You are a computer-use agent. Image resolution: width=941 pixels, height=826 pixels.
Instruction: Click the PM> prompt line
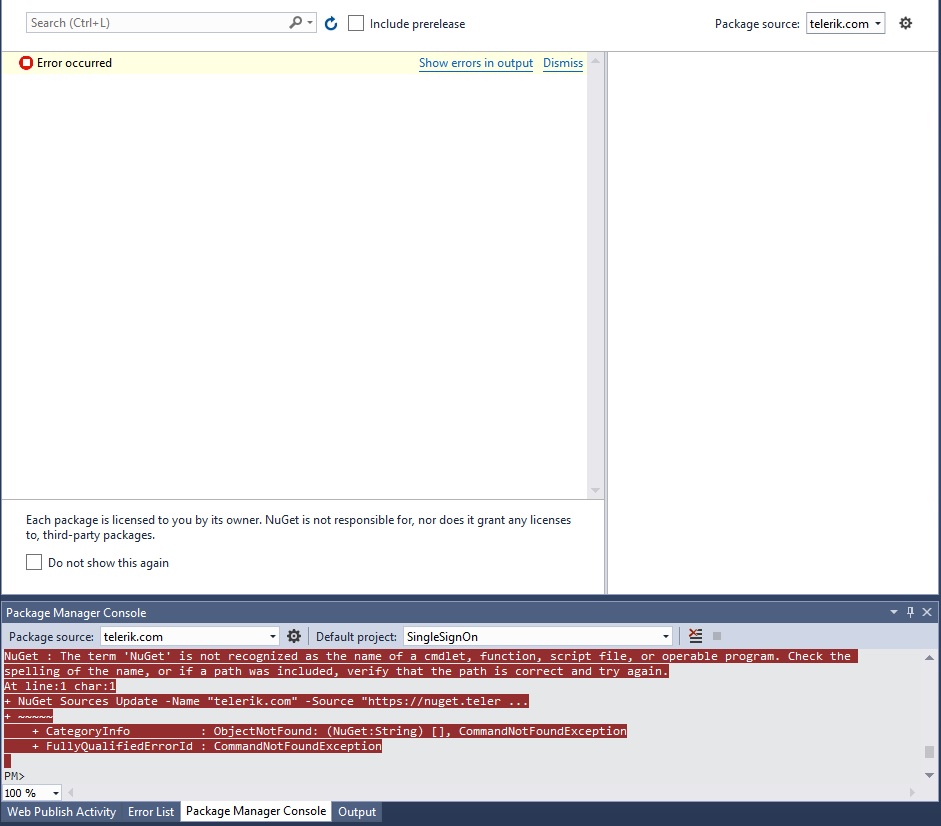[14, 776]
